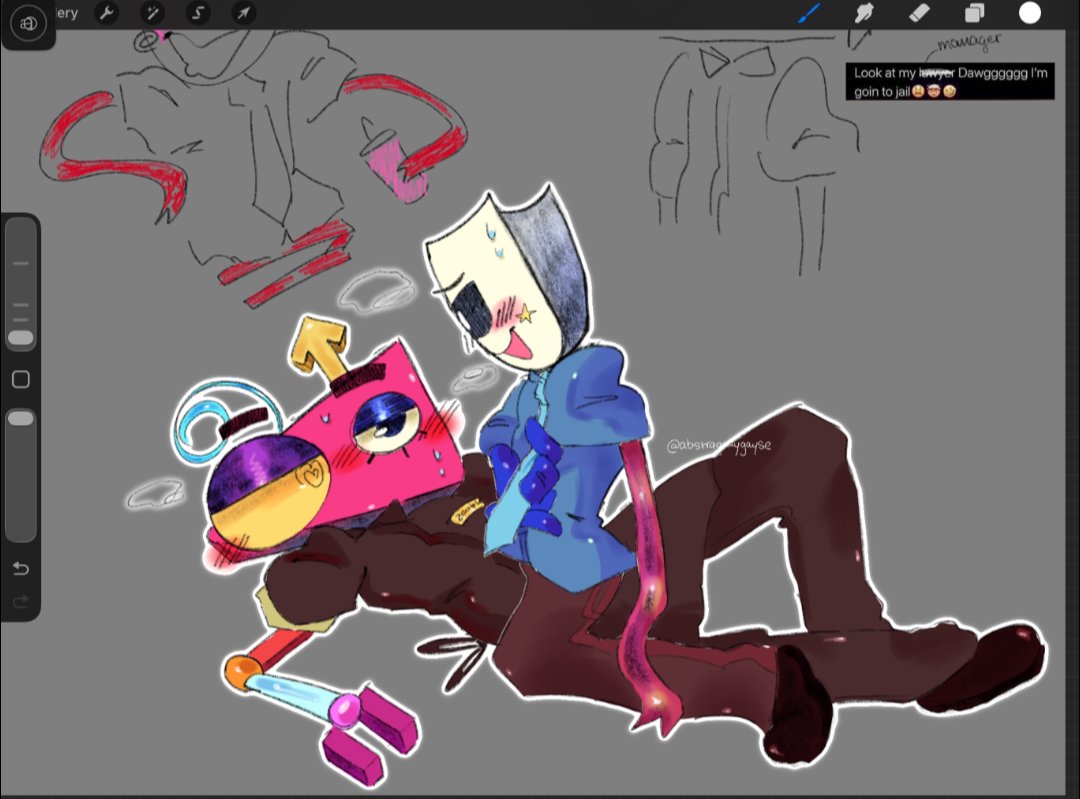This screenshot has height=799, width=1080.
Task: Tap undo in the sidebar
Action: (21, 568)
